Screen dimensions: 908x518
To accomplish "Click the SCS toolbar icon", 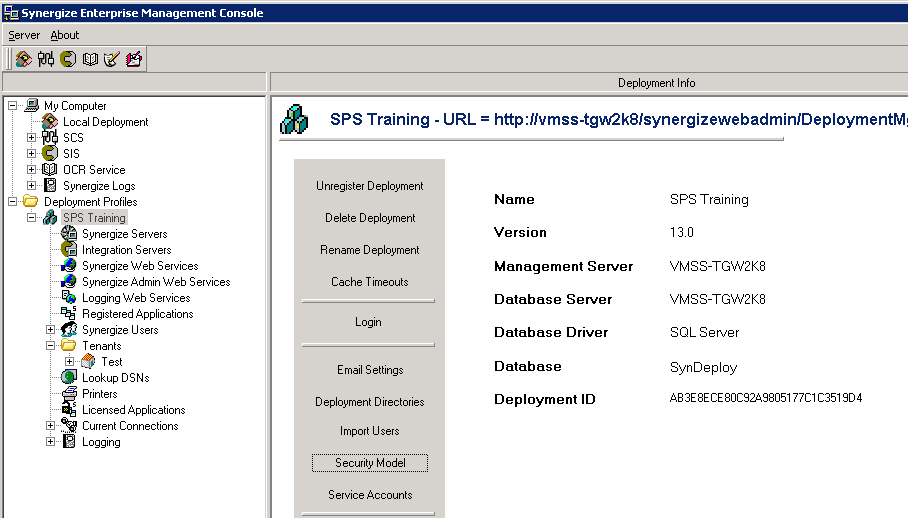I will pos(46,59).
